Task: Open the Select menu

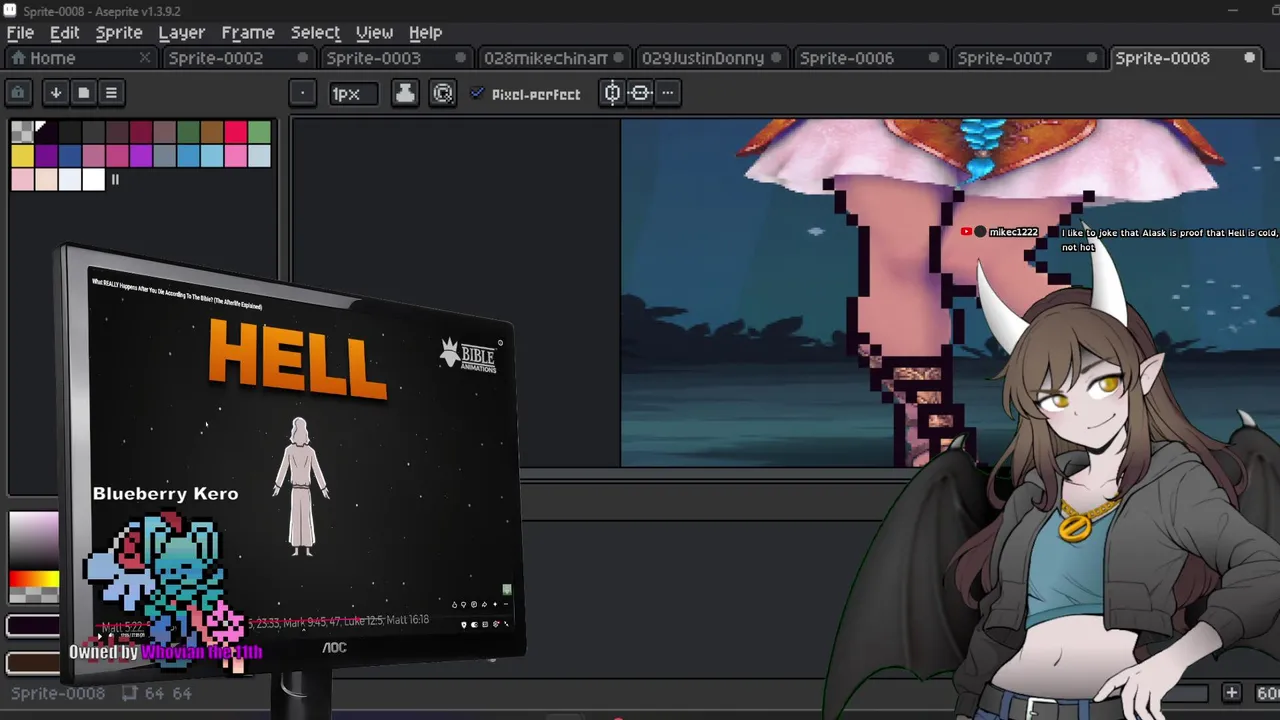Action: [x=315, y=32]
